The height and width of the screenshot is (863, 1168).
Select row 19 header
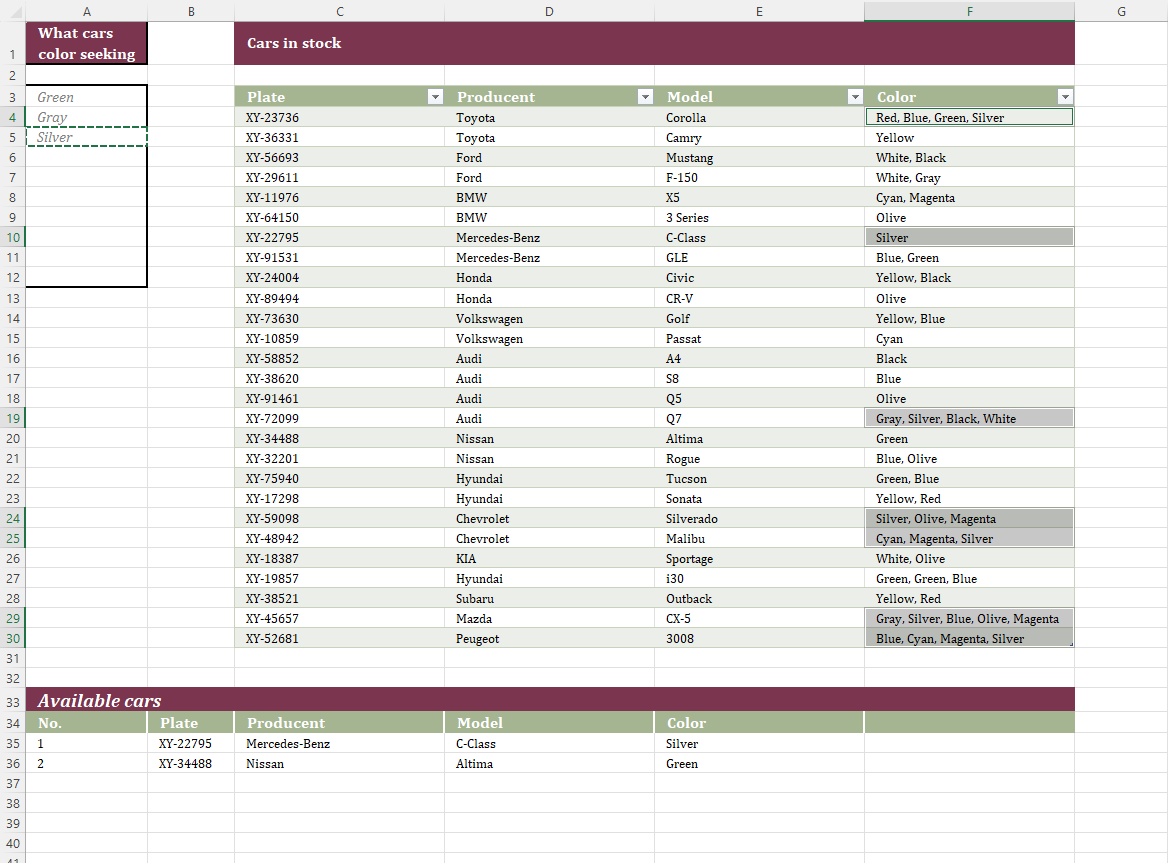click(x=13, y=418)
